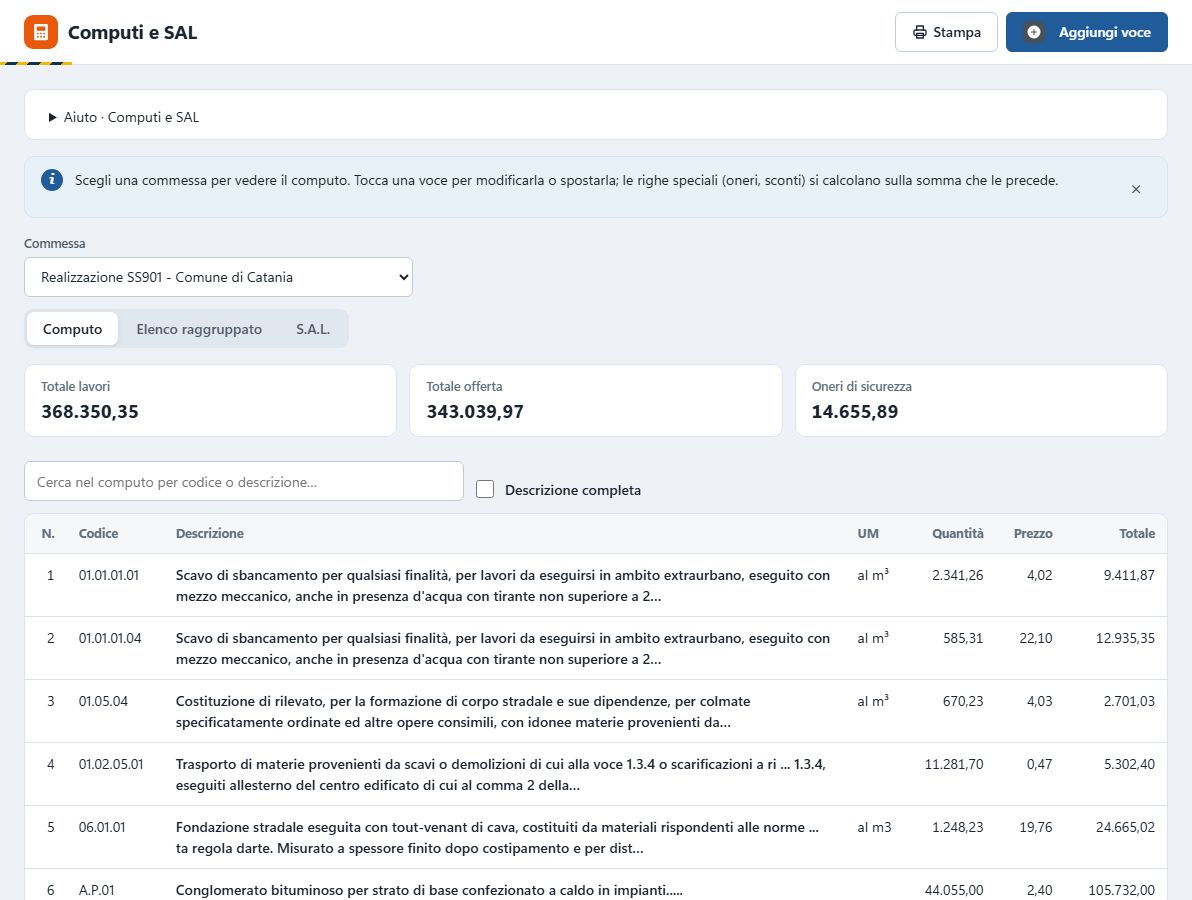The image size is (1192, 900).
Task: Expand the Aiuto · Computi e SAL section
Action: tap(124, 117)
